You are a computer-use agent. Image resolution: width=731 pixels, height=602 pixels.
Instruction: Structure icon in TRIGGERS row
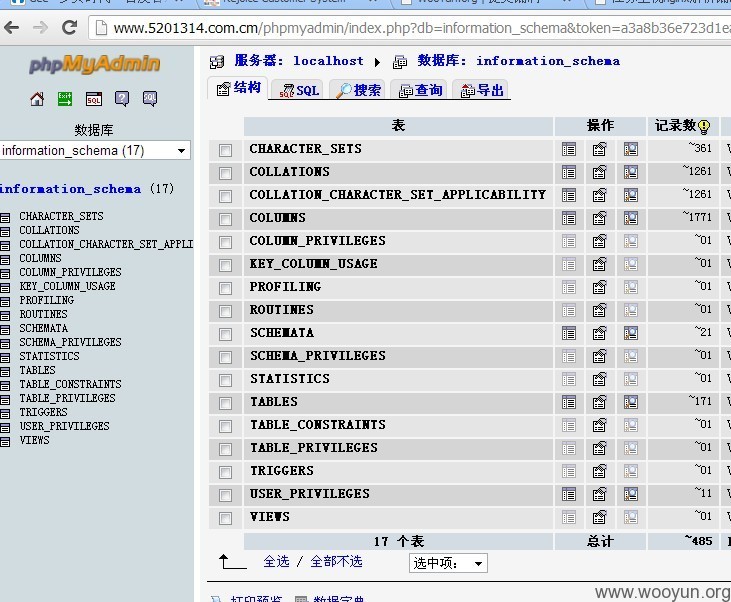pos(600,471)
